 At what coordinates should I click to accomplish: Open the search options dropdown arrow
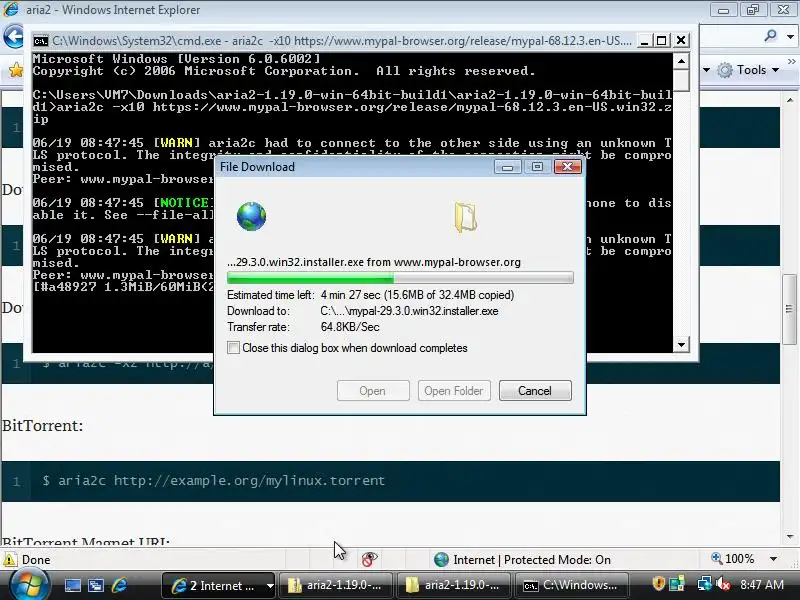tap(790, 36)
